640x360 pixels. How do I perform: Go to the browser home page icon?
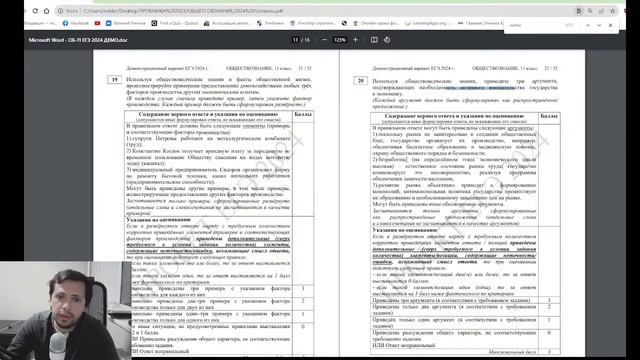pyautogui.click(x=47, y=11)
